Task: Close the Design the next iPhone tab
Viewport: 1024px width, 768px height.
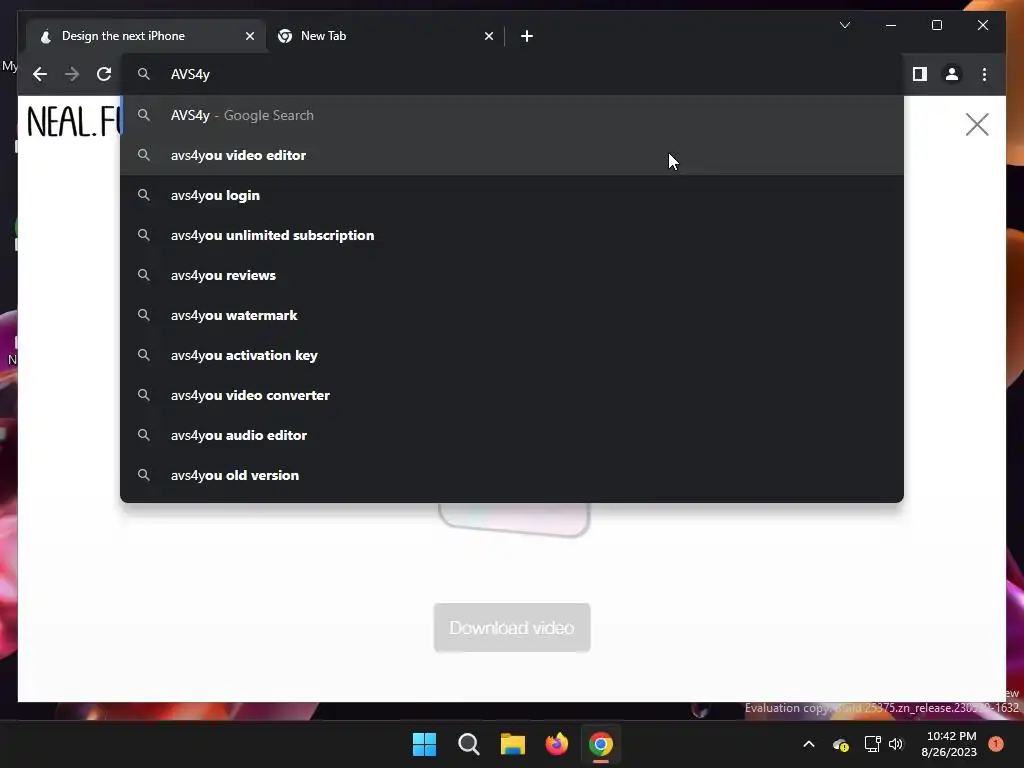Action: (x=249, y=36)
